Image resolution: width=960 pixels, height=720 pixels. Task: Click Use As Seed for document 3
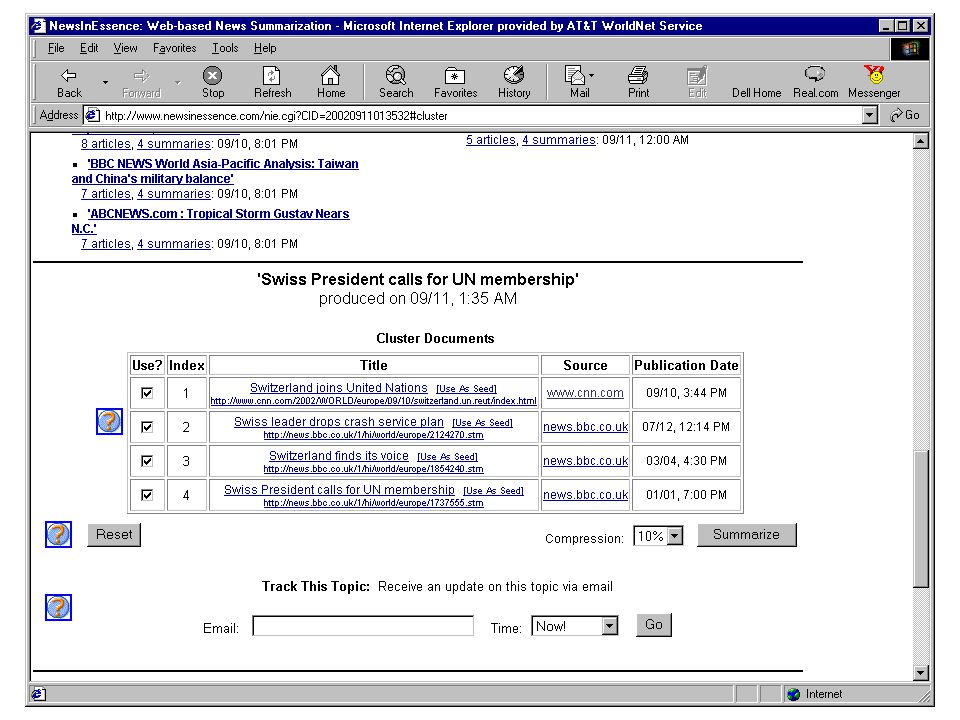coord(447,457)
